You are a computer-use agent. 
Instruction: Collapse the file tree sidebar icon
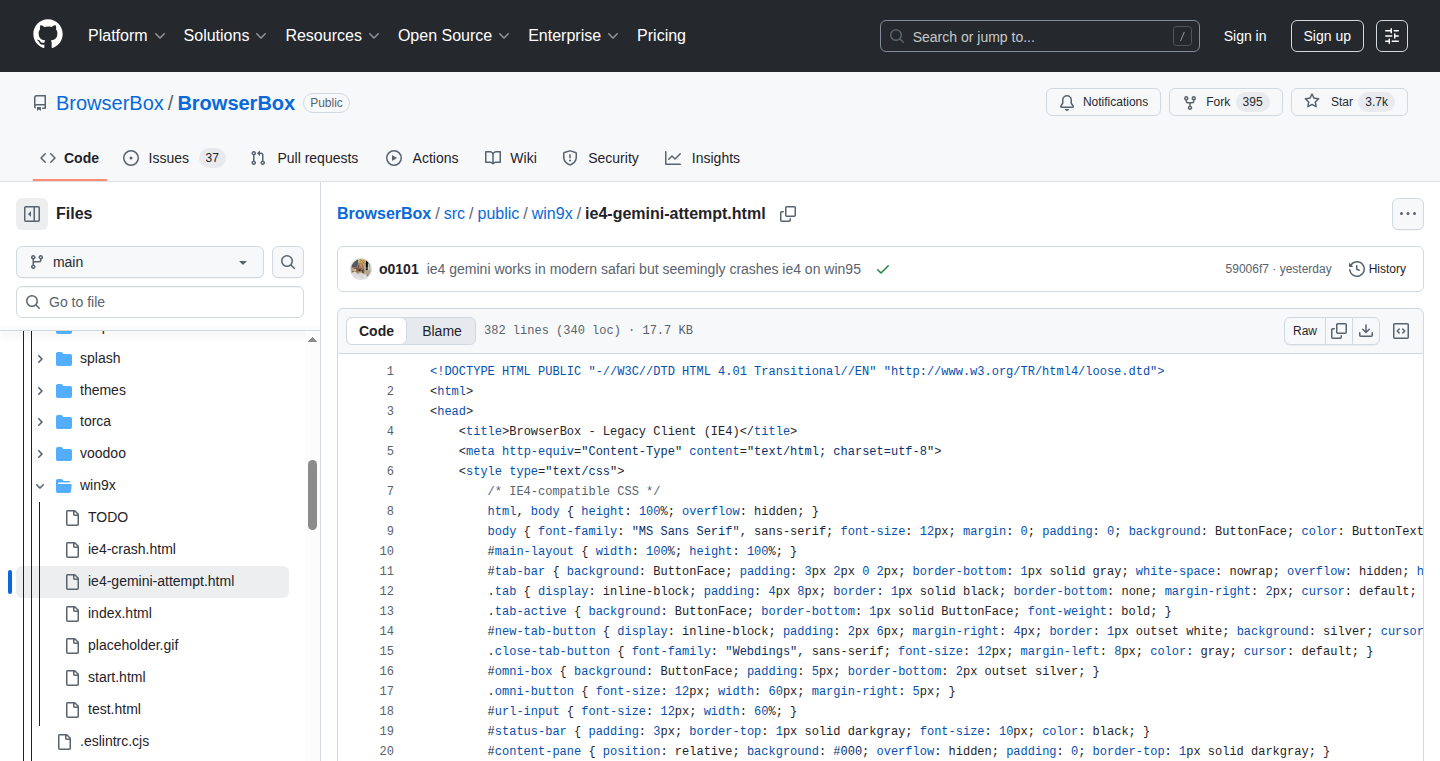pyautogui.click(x=32, y=213)
